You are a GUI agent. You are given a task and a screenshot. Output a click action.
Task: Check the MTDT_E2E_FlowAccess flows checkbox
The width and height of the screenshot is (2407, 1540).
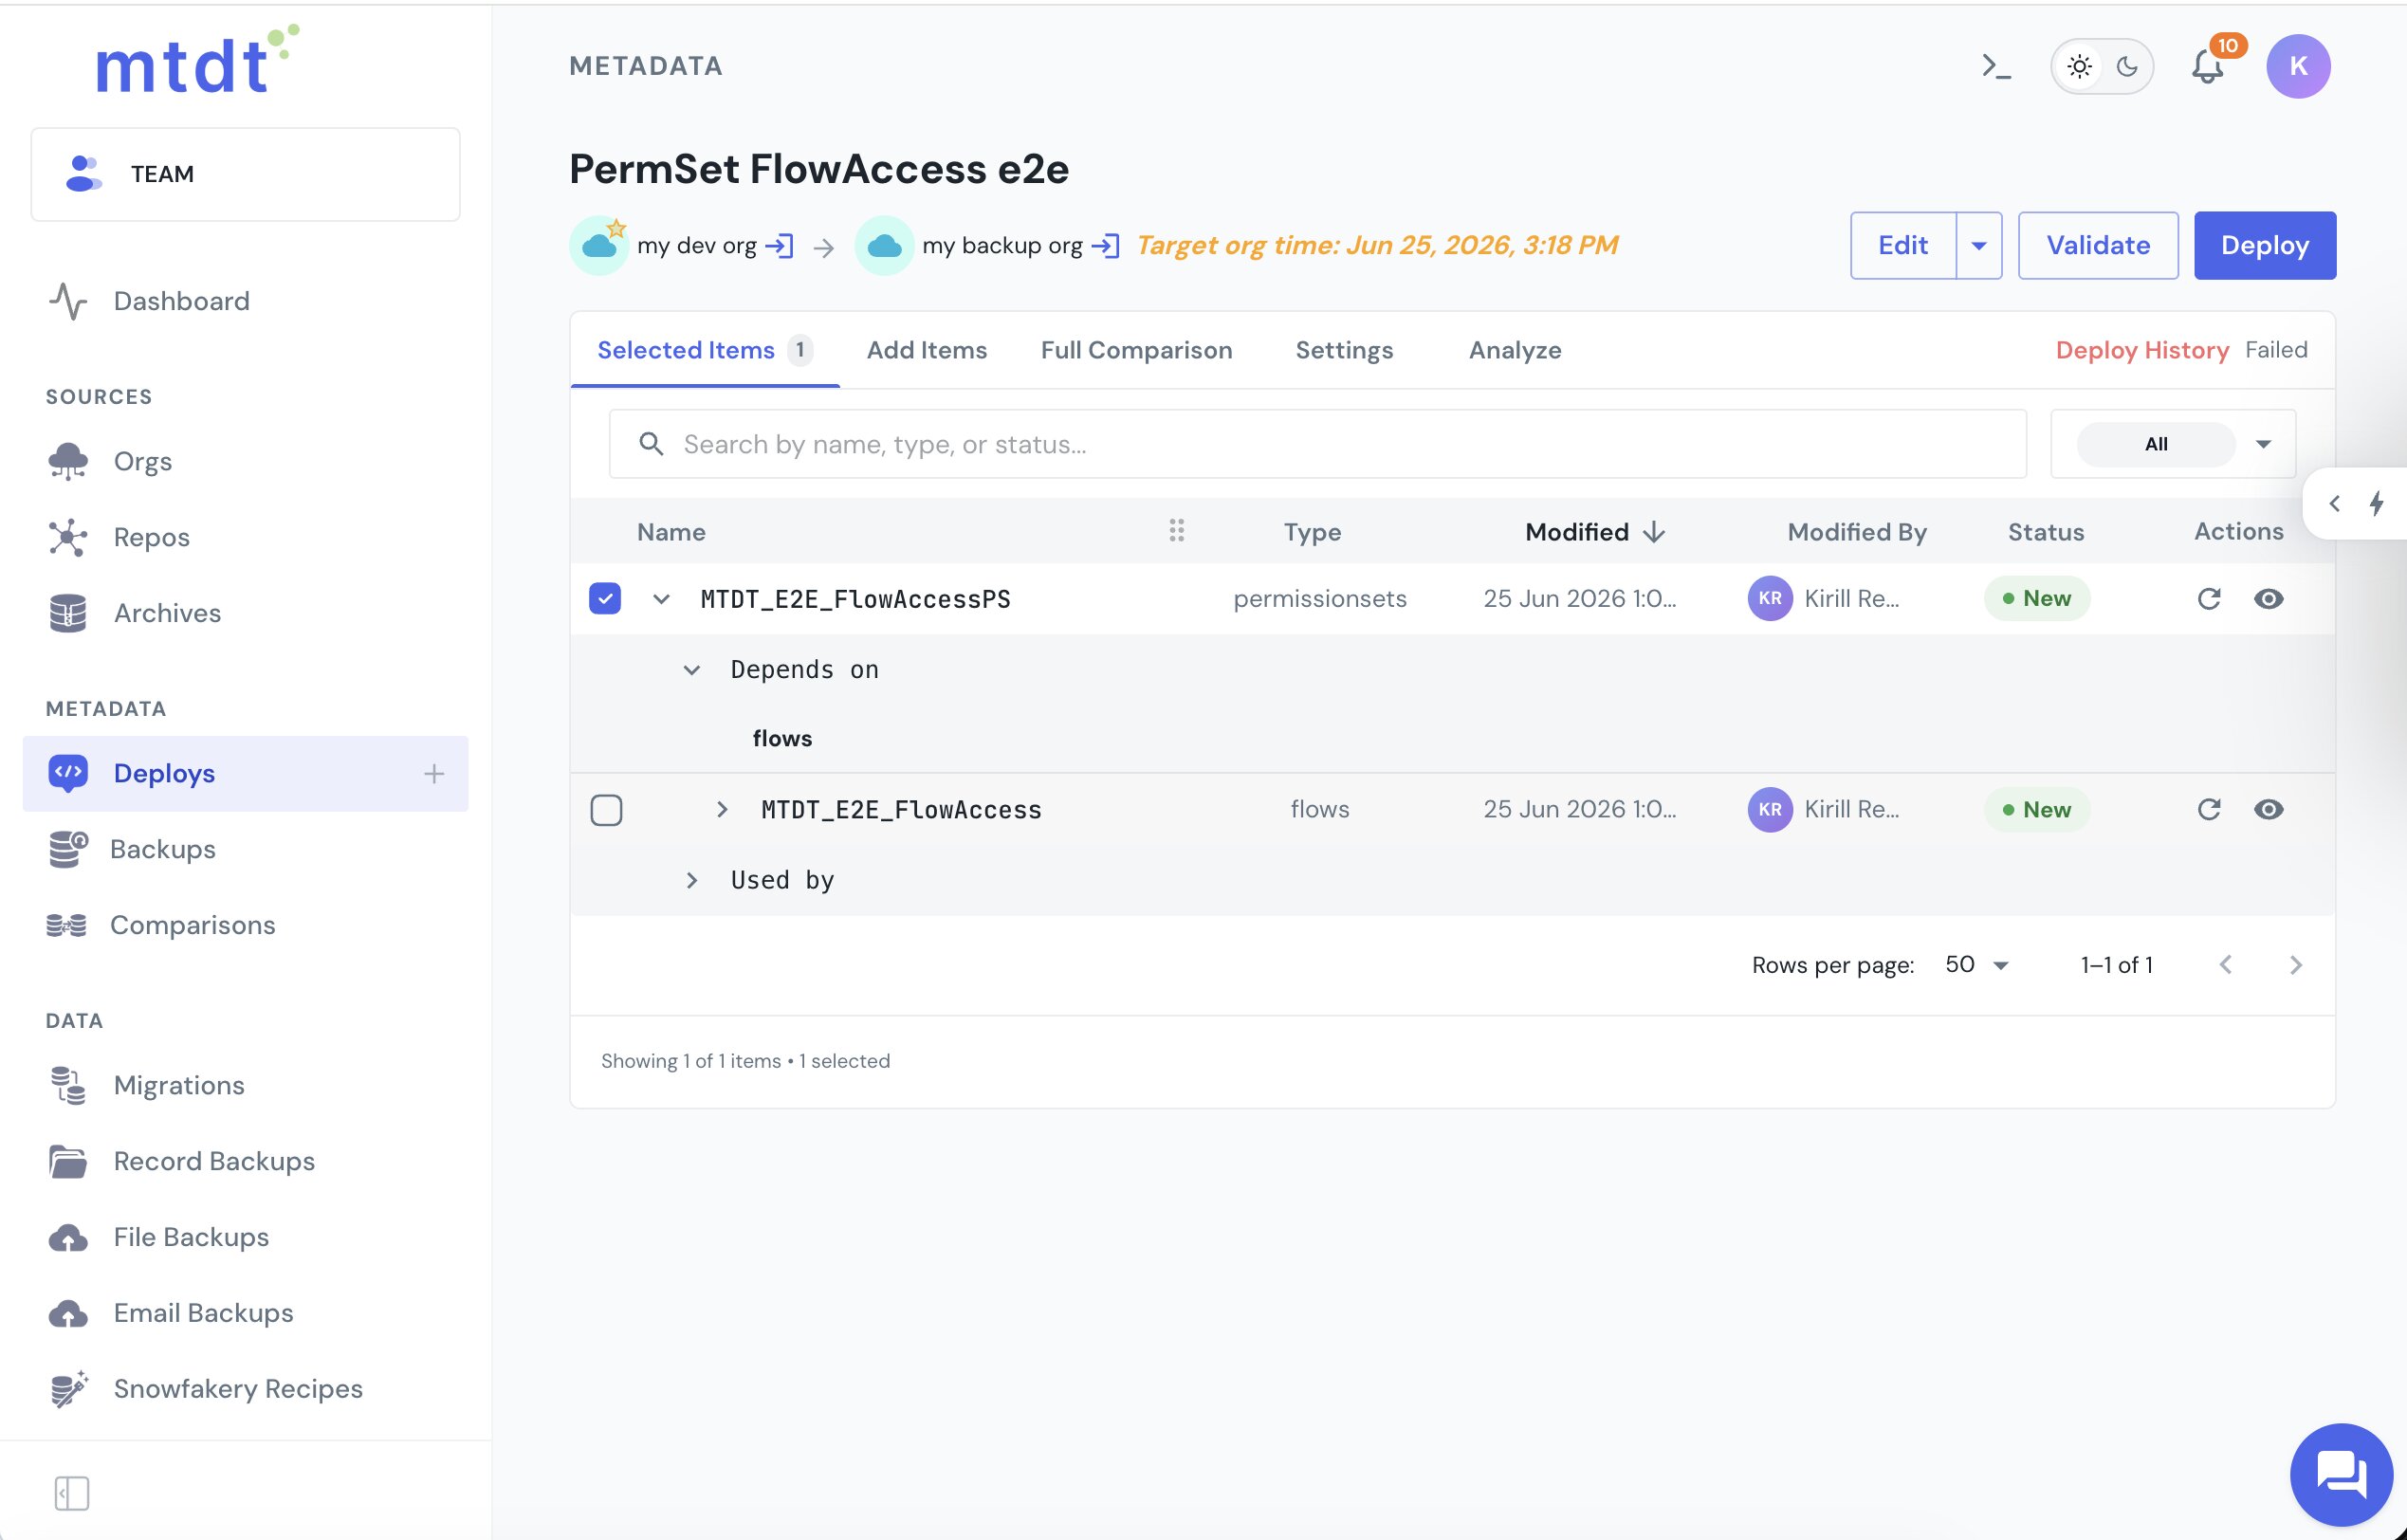click(x=606, y=809)
